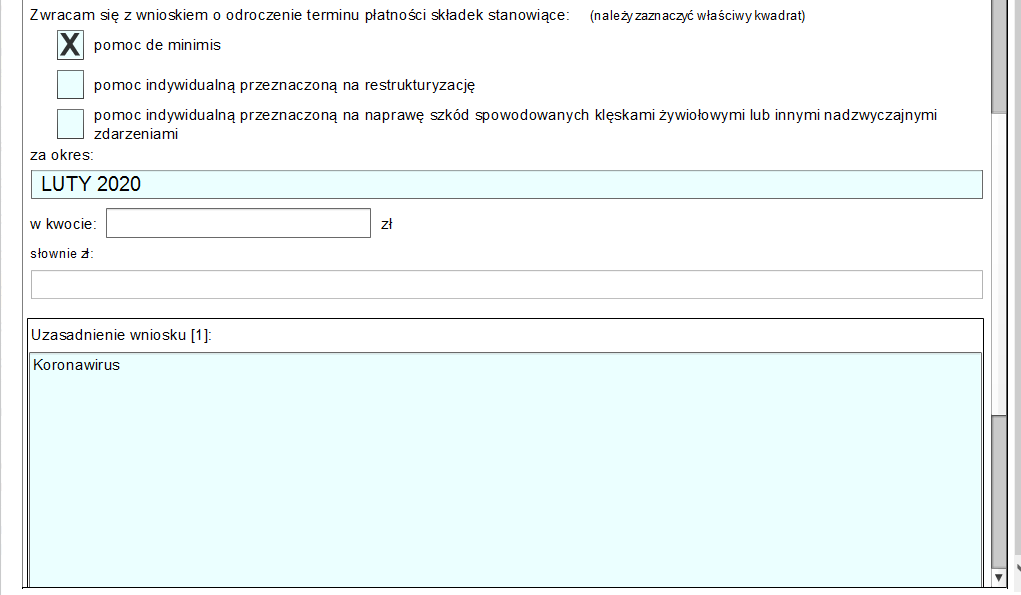The height and width of the screenshot is (595, 1021).
Task: Click the 'za okres:' label
Action: tap(62, 155)
